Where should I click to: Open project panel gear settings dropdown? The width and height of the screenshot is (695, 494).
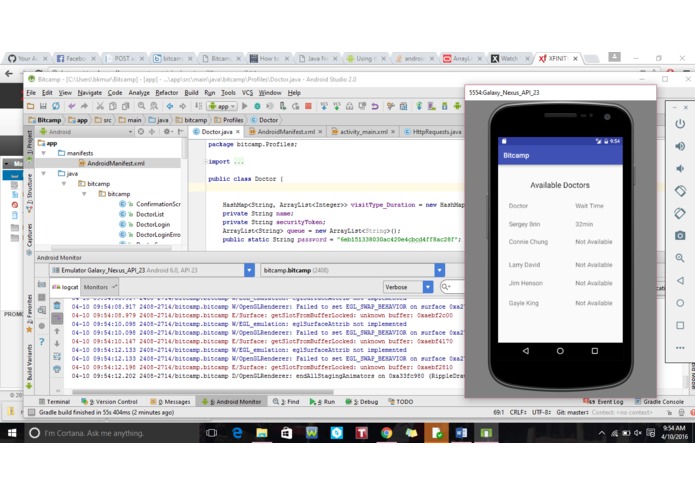168,132
